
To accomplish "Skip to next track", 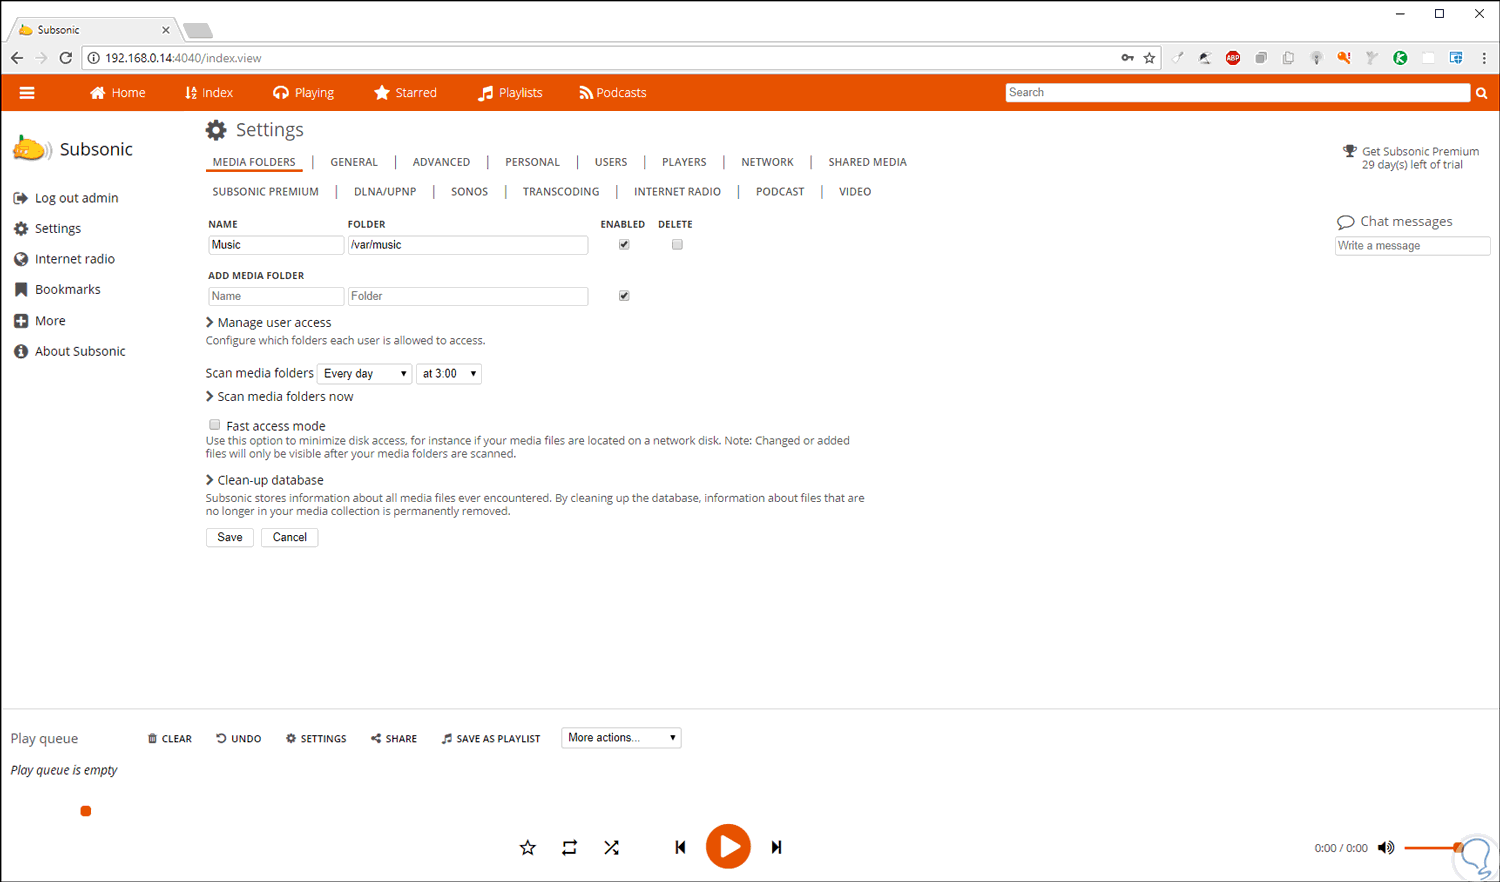I will click(x=776, y=848).
